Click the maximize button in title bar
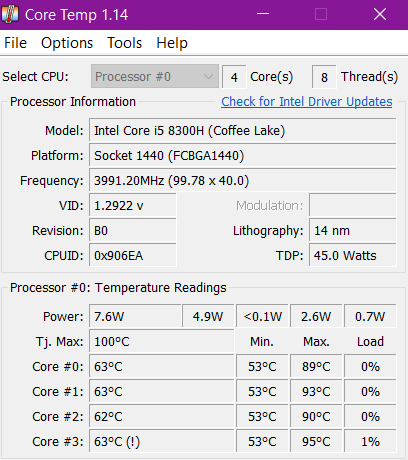Viewport: 408px width, 460px height. (x=321, y=14)
